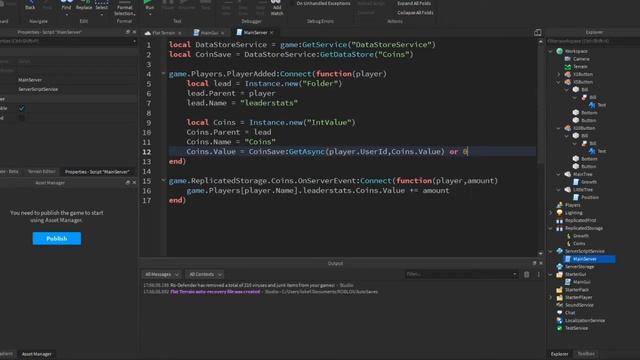This screenshot has height=360, width=640.
Task: Click the Back navigate button
Action: pos(30,6)
